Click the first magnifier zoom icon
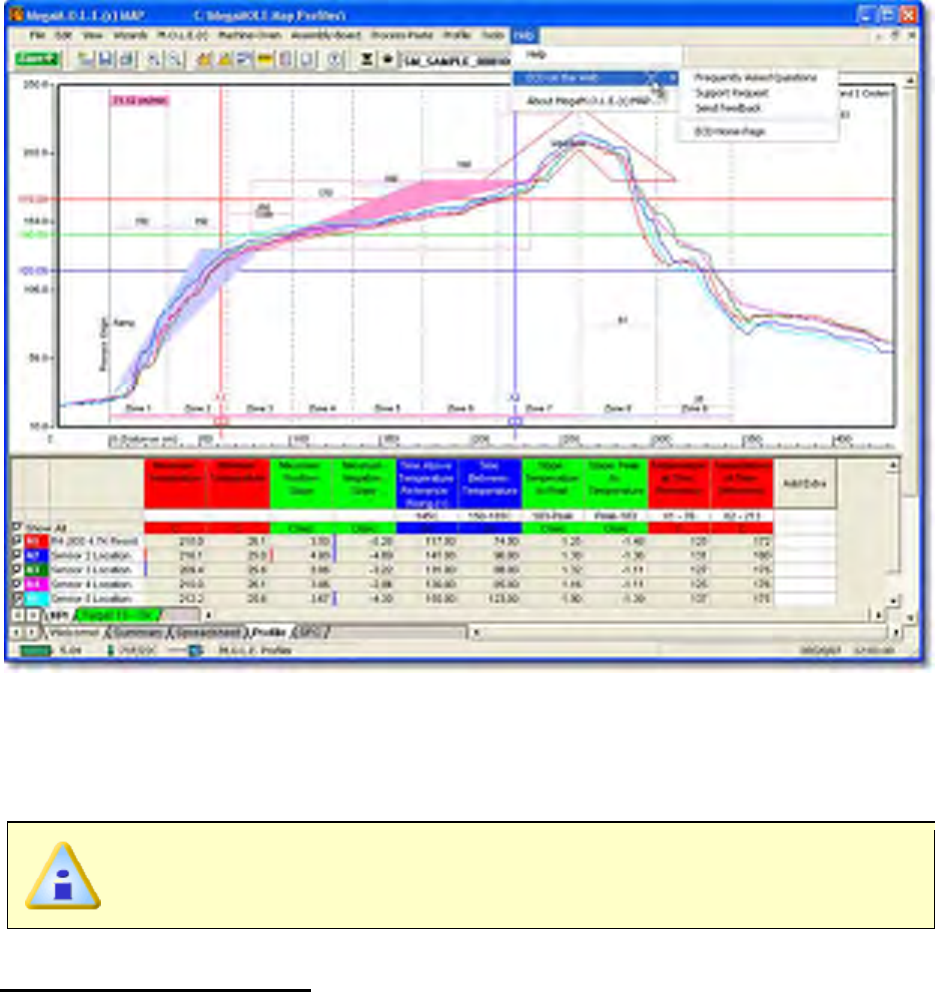The width and height of the screenshot is (935, 992). [154, 59]
